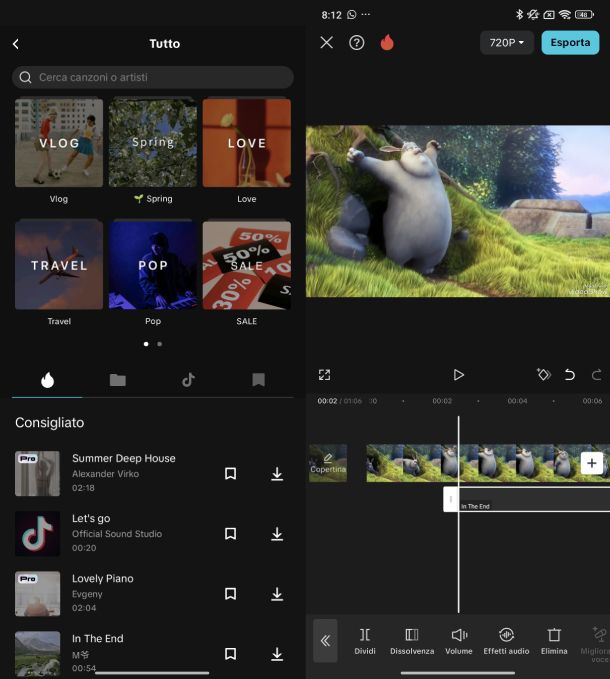Close the video editor with X
This screenshot has width=610, height=679.
point(326,42)
